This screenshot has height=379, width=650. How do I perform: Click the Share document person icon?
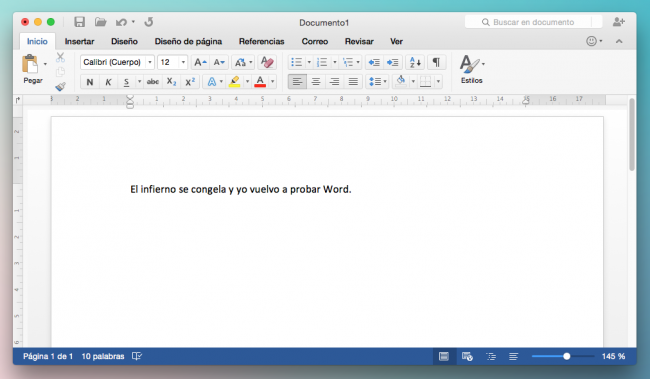pos(618,22)
